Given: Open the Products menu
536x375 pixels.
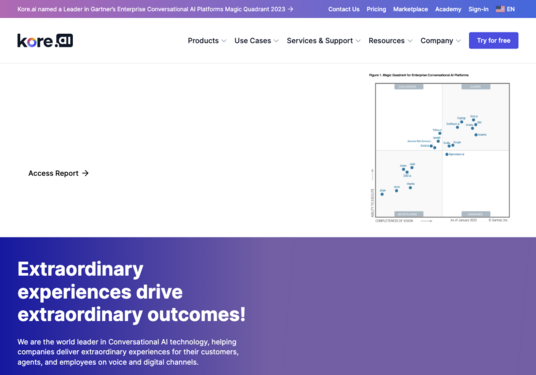Looking at the screenshot, I should [x=203, y=41].
